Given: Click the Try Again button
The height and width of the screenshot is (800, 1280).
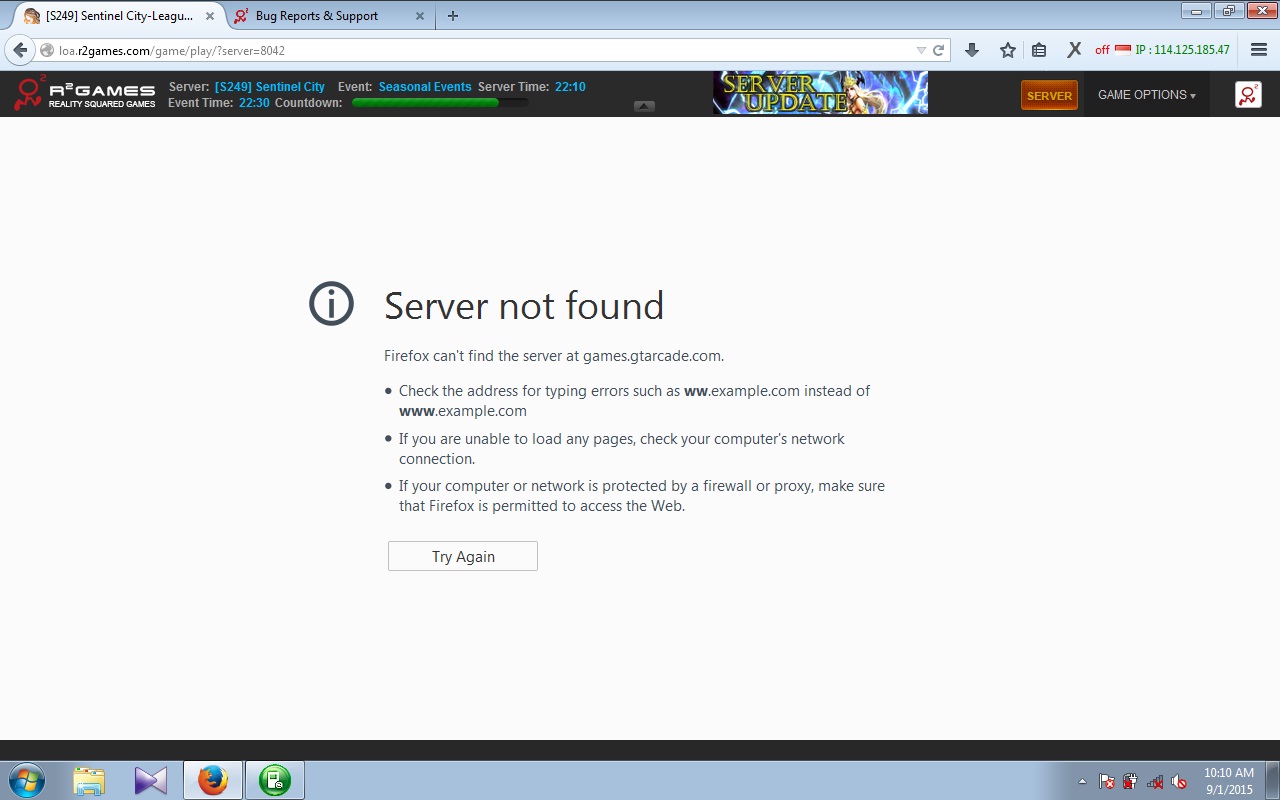Looking at the screenshot, I should (463, 556).
